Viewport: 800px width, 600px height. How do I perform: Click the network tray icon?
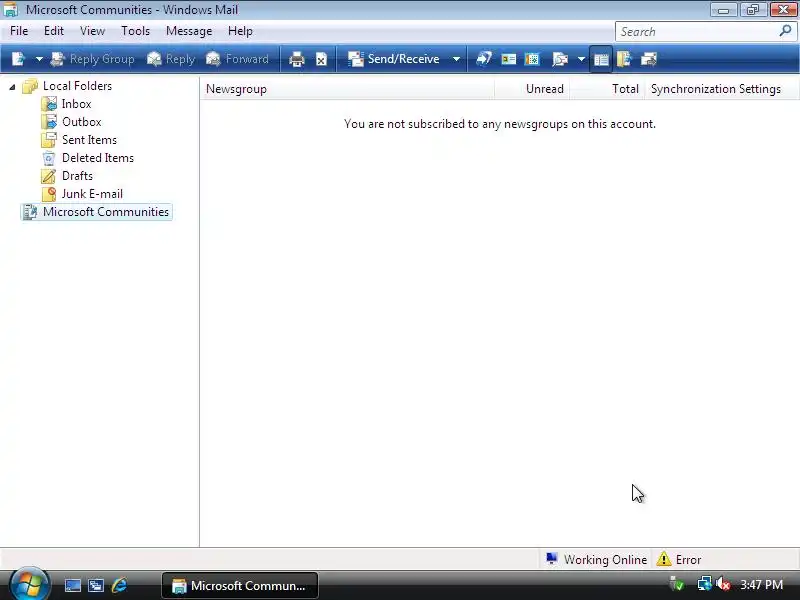coord(705,584)
